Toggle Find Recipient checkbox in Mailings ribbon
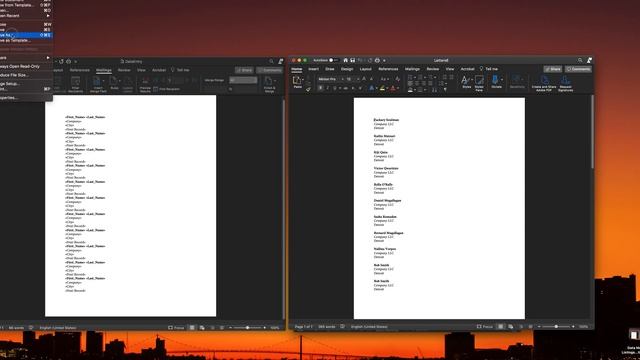The height and width of the screenshot is (360, 640). (x=156, y=89)
